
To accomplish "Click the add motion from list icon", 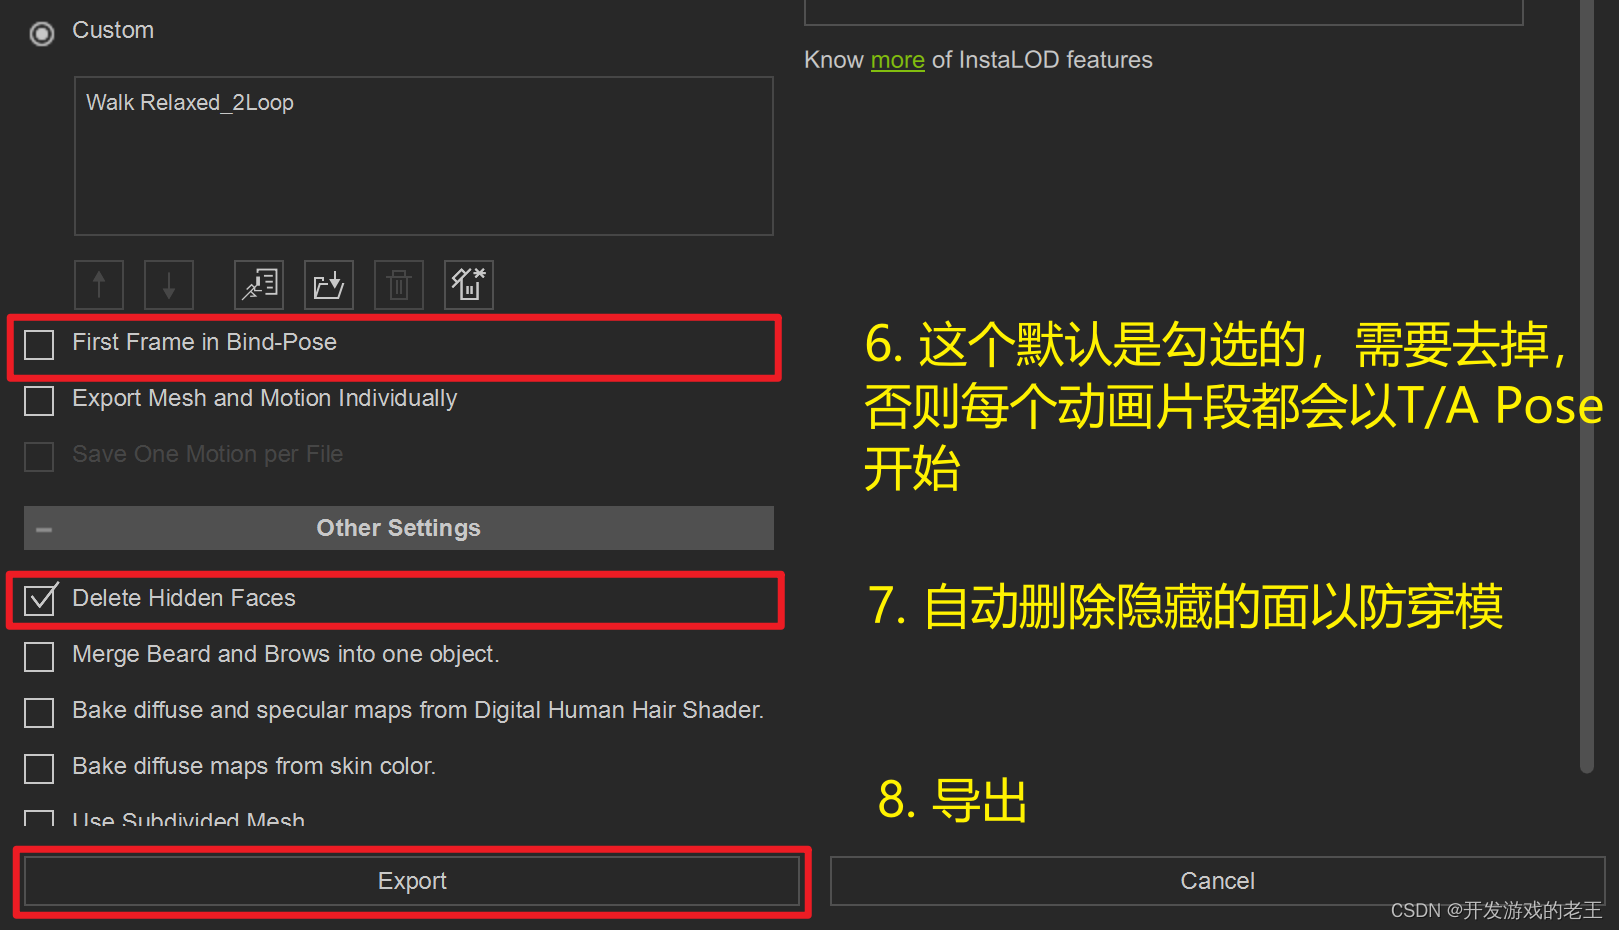I will click(x=259, y=285).
